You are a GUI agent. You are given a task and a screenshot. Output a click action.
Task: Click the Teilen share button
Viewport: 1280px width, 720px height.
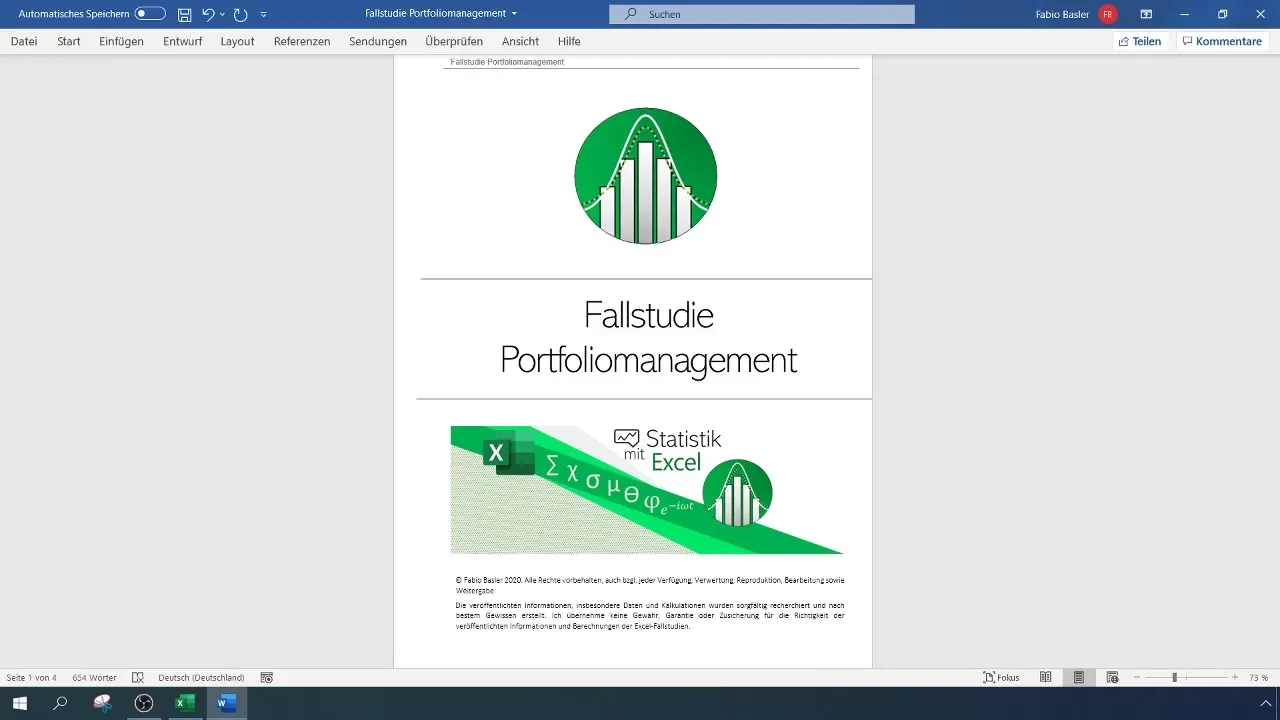coord(1140,41)
